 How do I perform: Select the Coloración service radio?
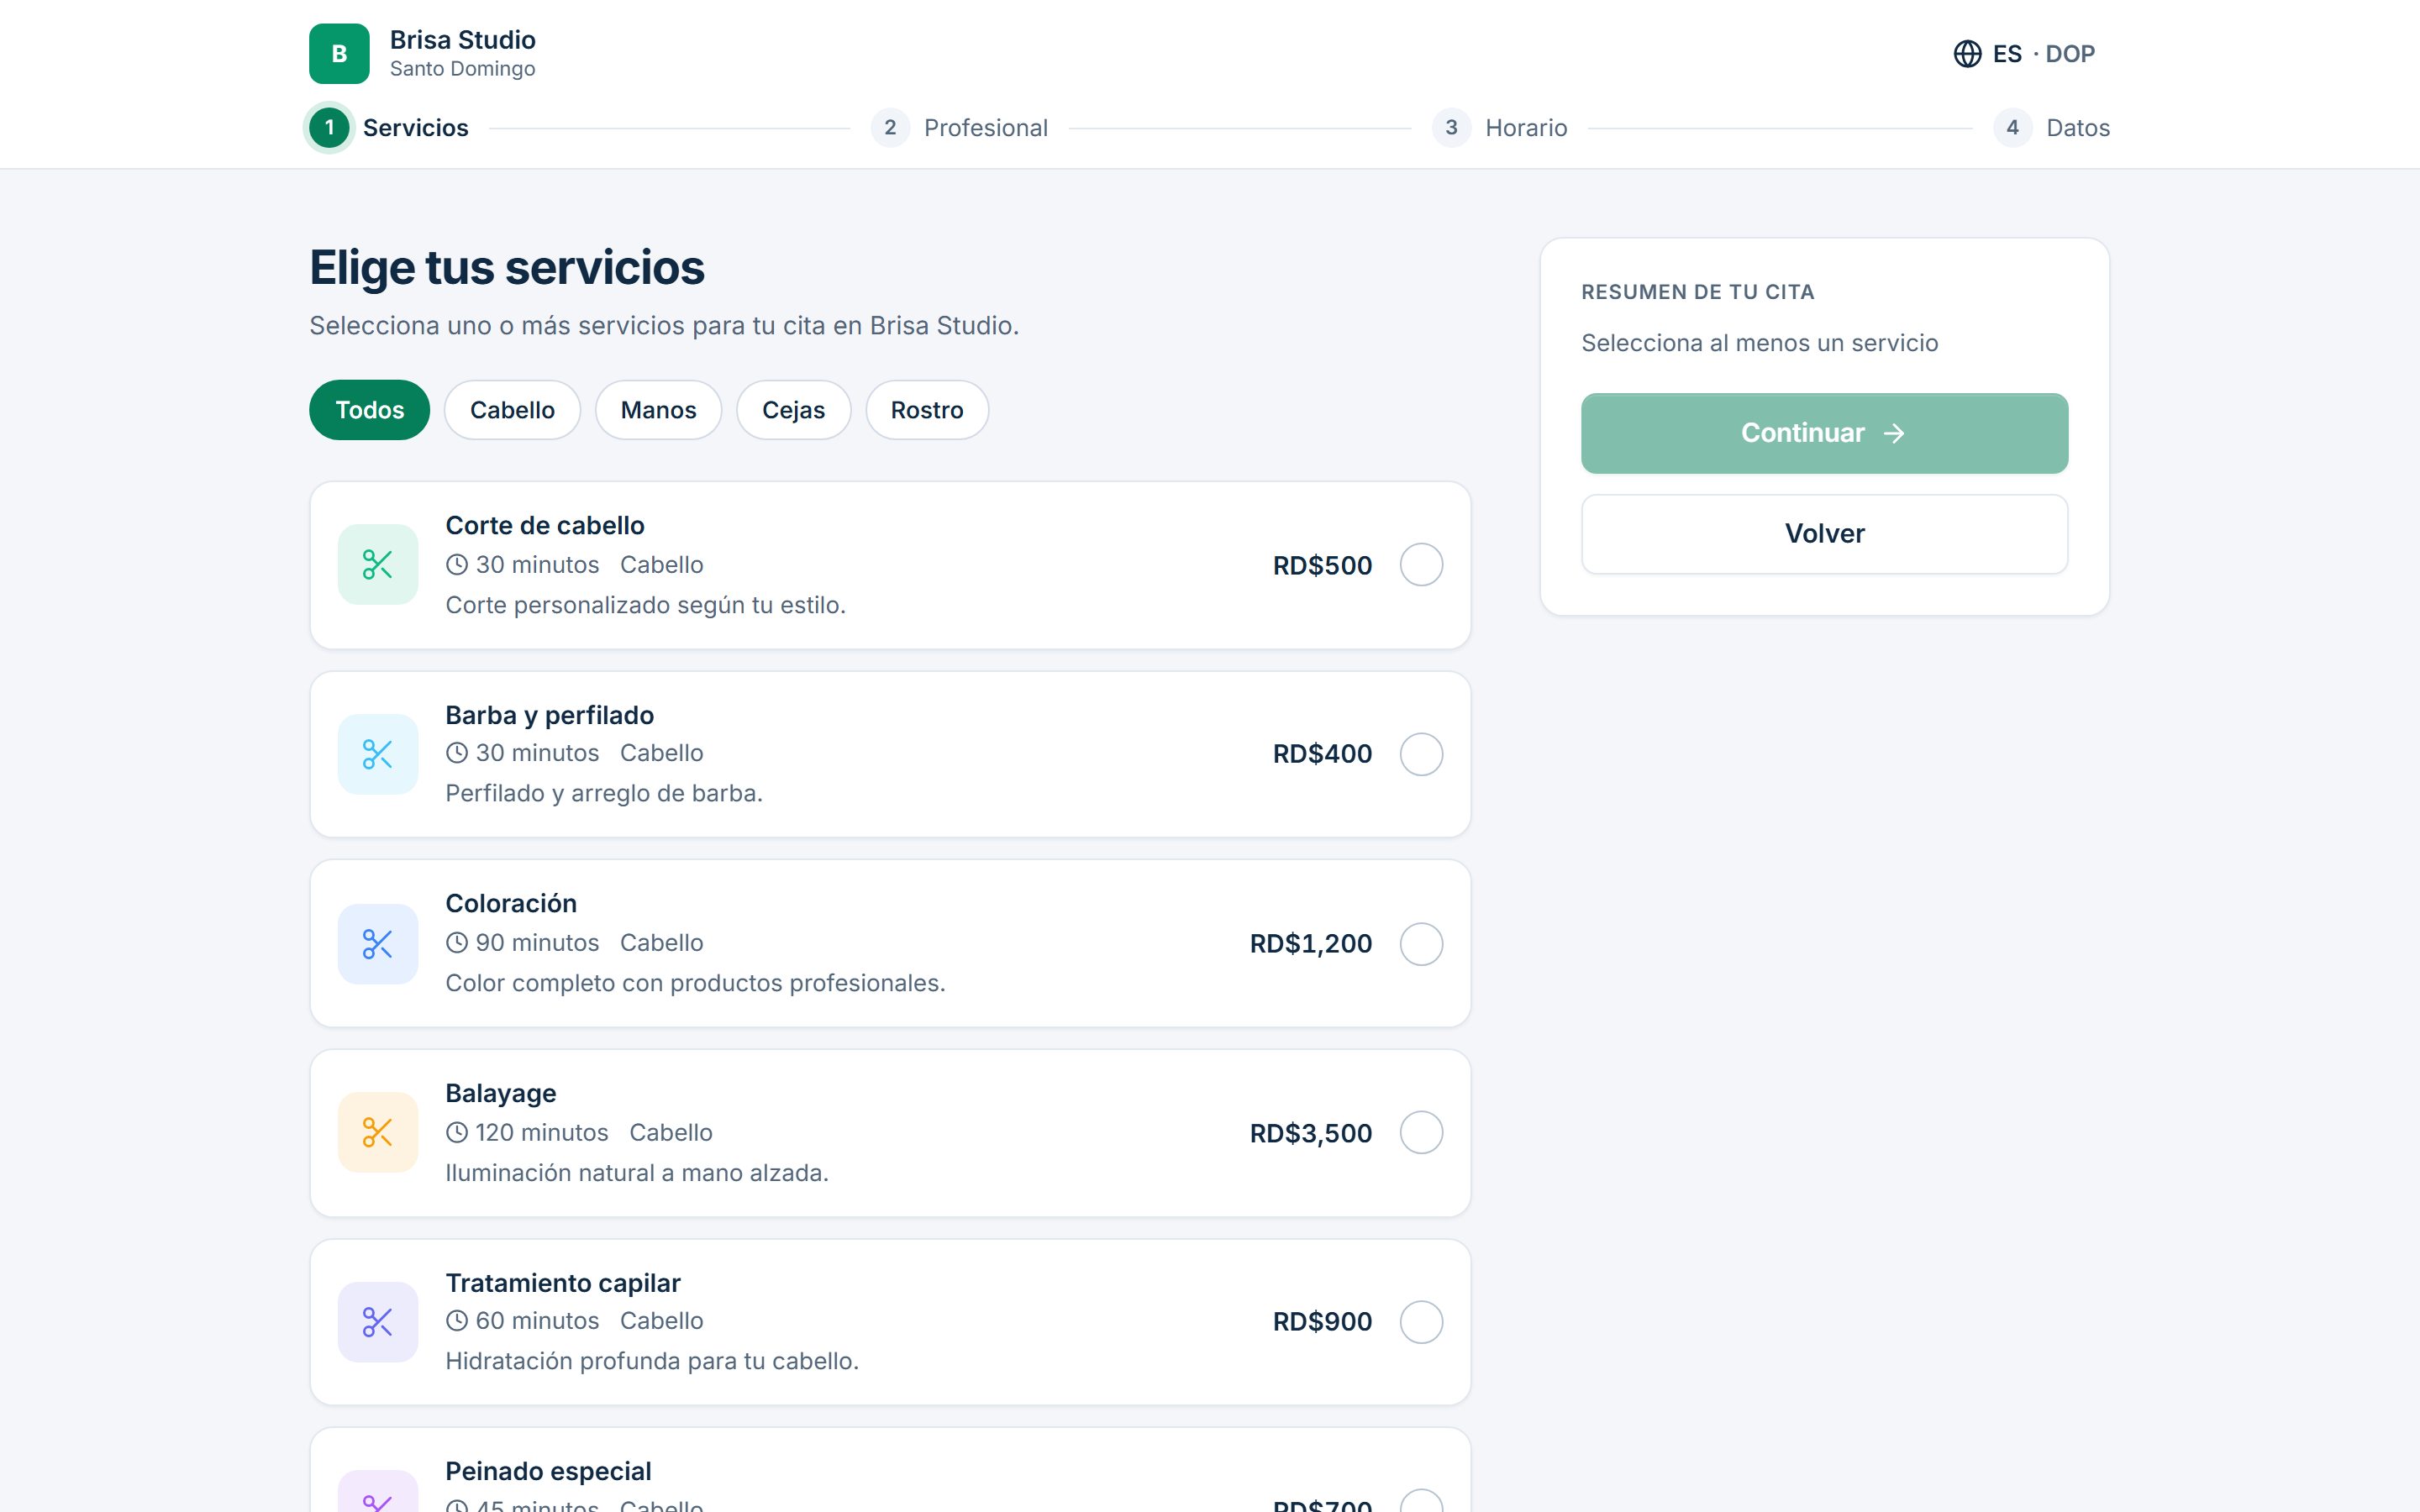click(x=1421, y=944)
